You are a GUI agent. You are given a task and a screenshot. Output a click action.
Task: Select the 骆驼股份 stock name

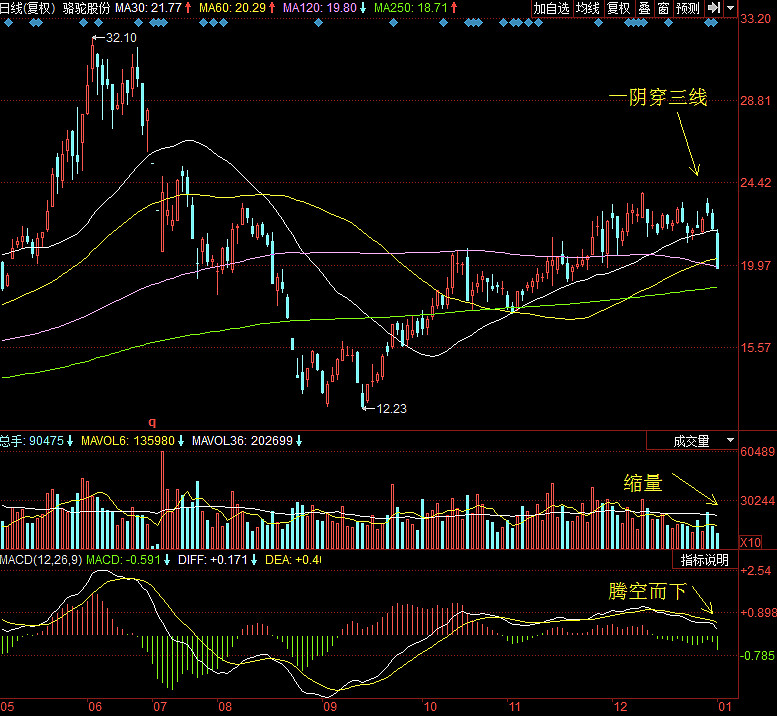click(x=86, y=8)
